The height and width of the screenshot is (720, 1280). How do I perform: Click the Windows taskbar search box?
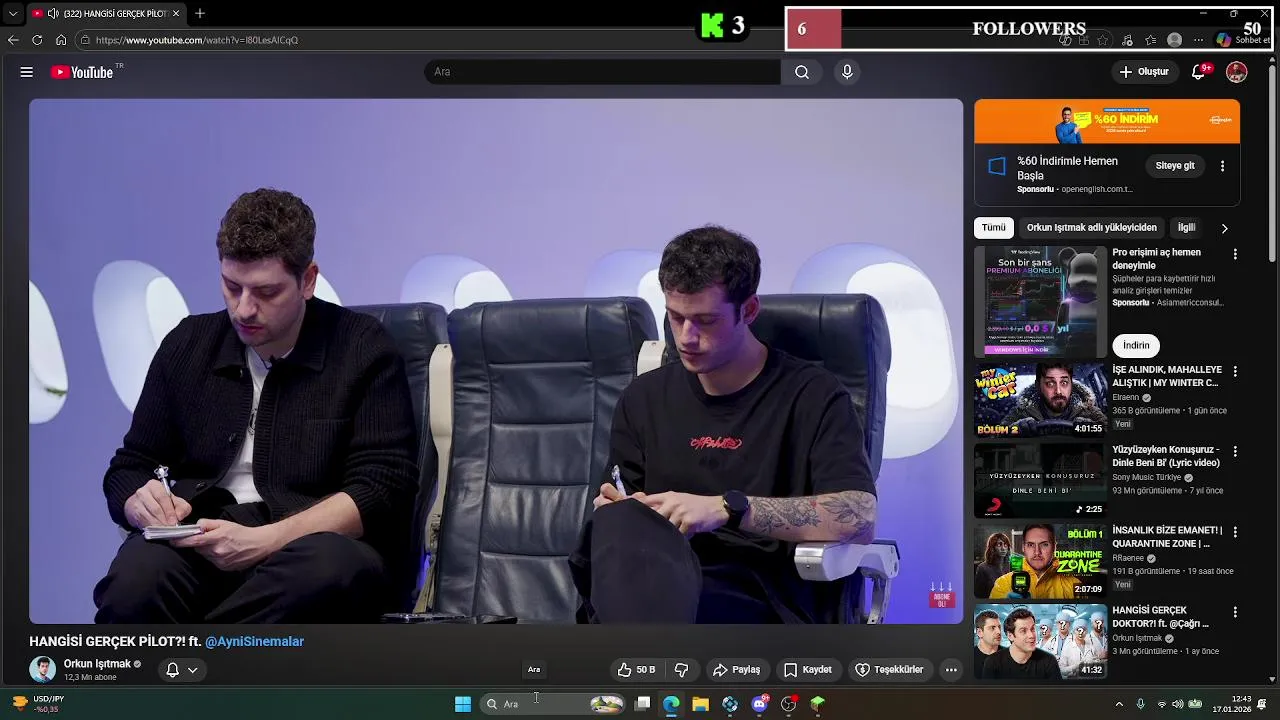(x=552, y=704)
